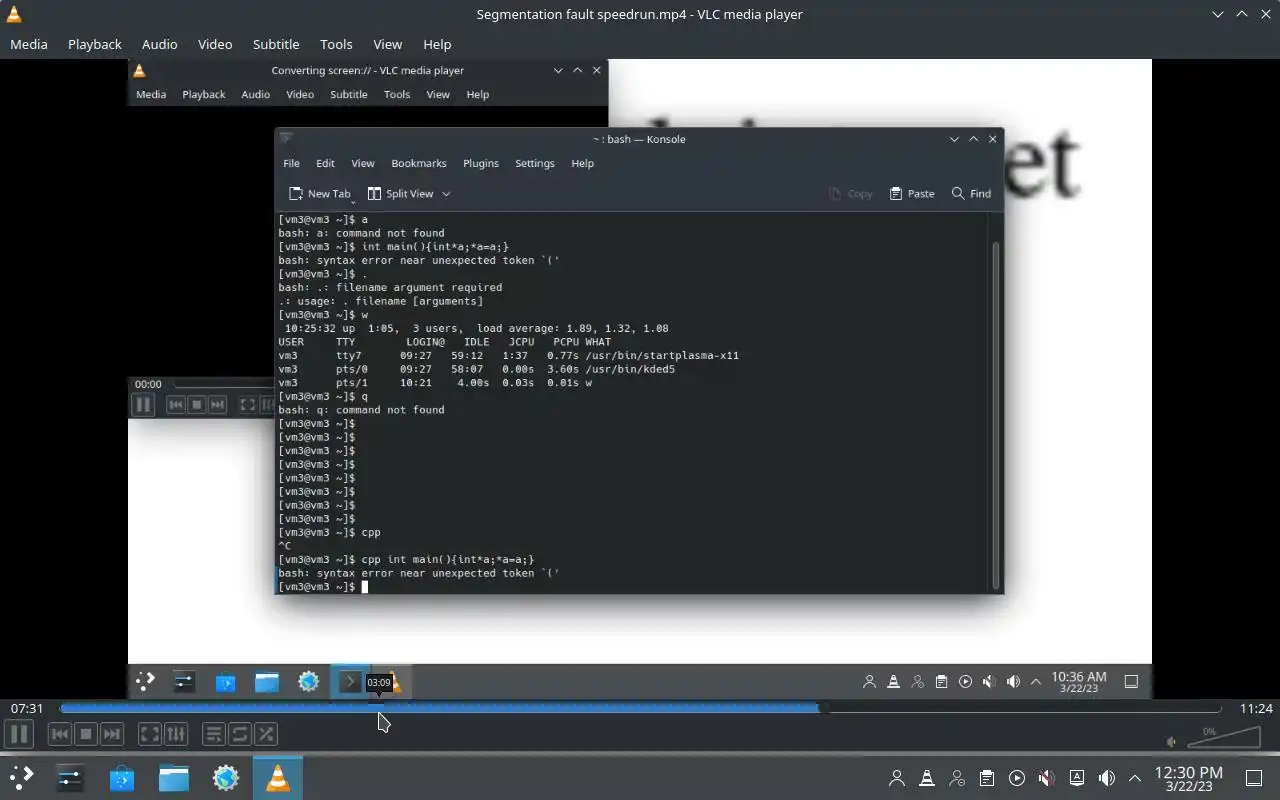
Task: Open audio volume tray applet
Action: coord(1107,778)
